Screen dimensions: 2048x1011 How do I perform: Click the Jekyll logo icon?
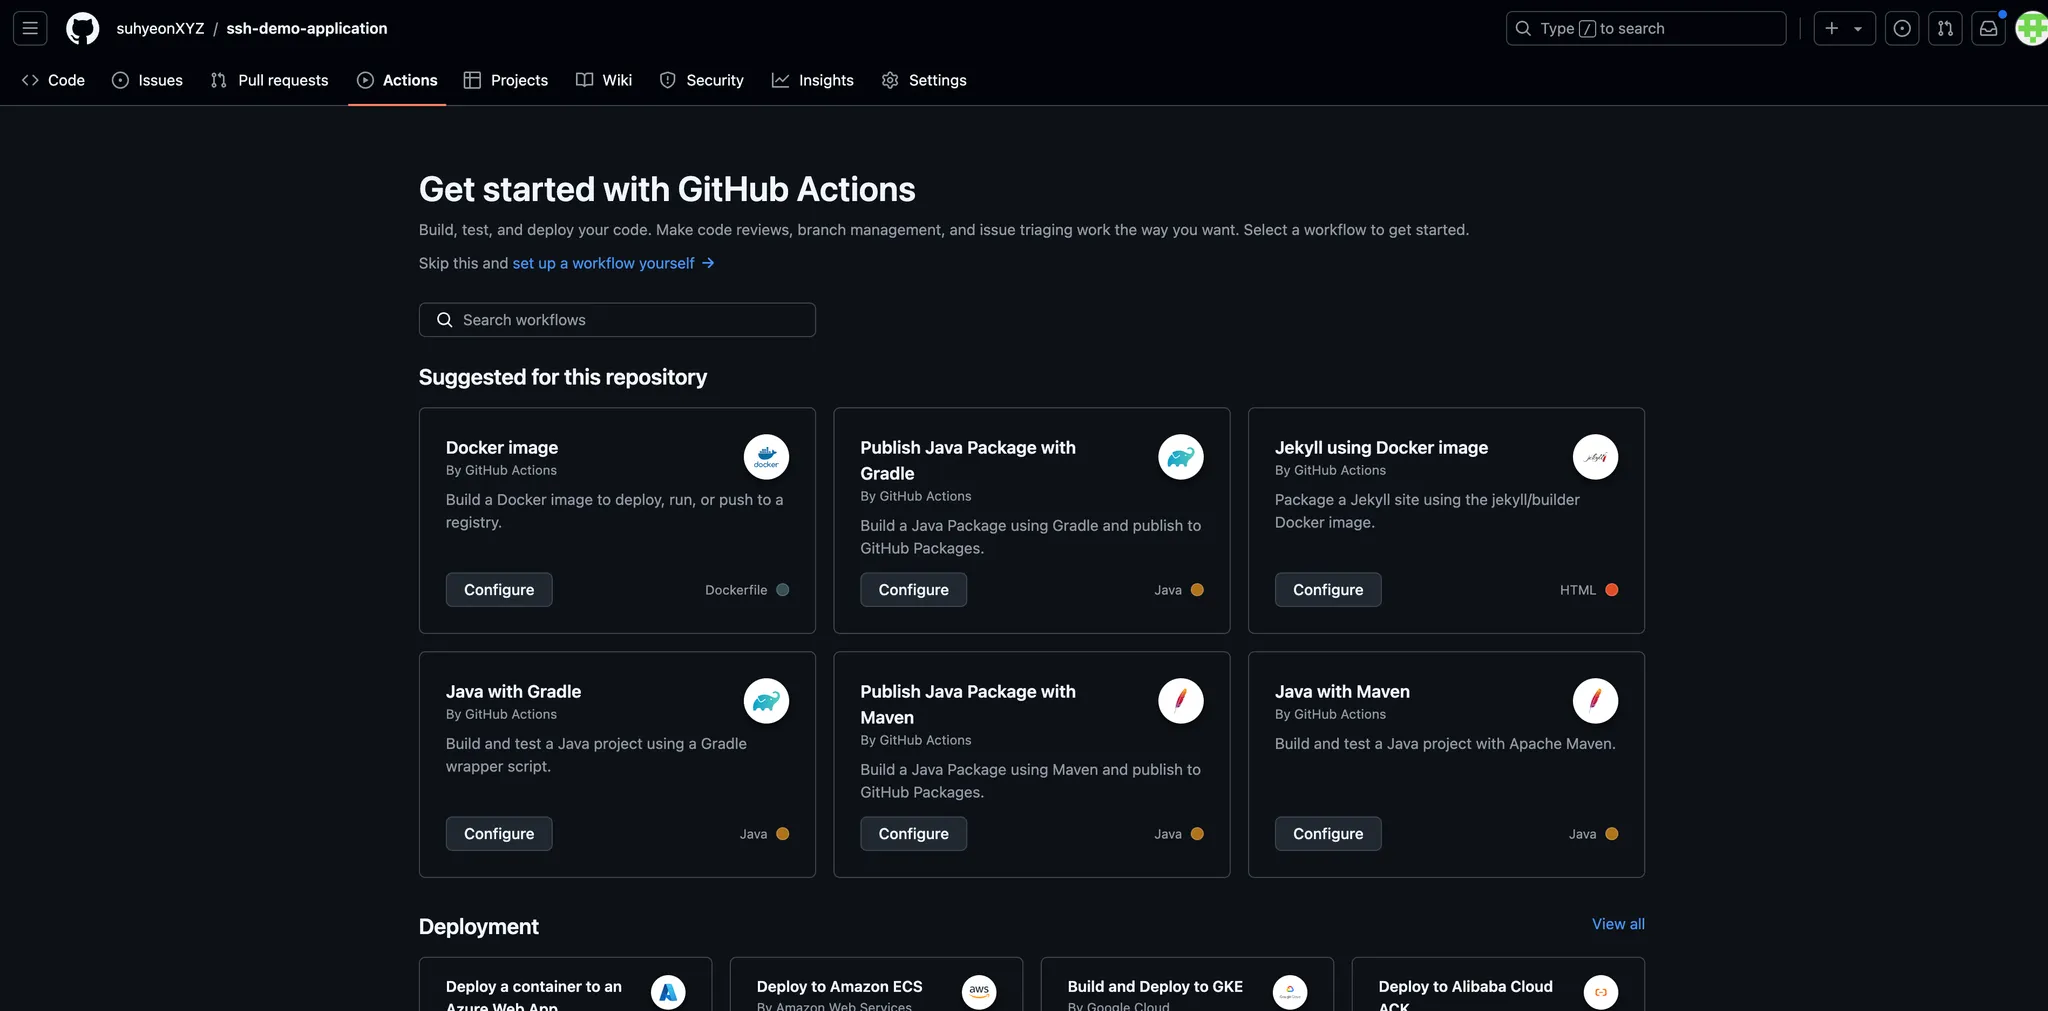[1595, 457]
